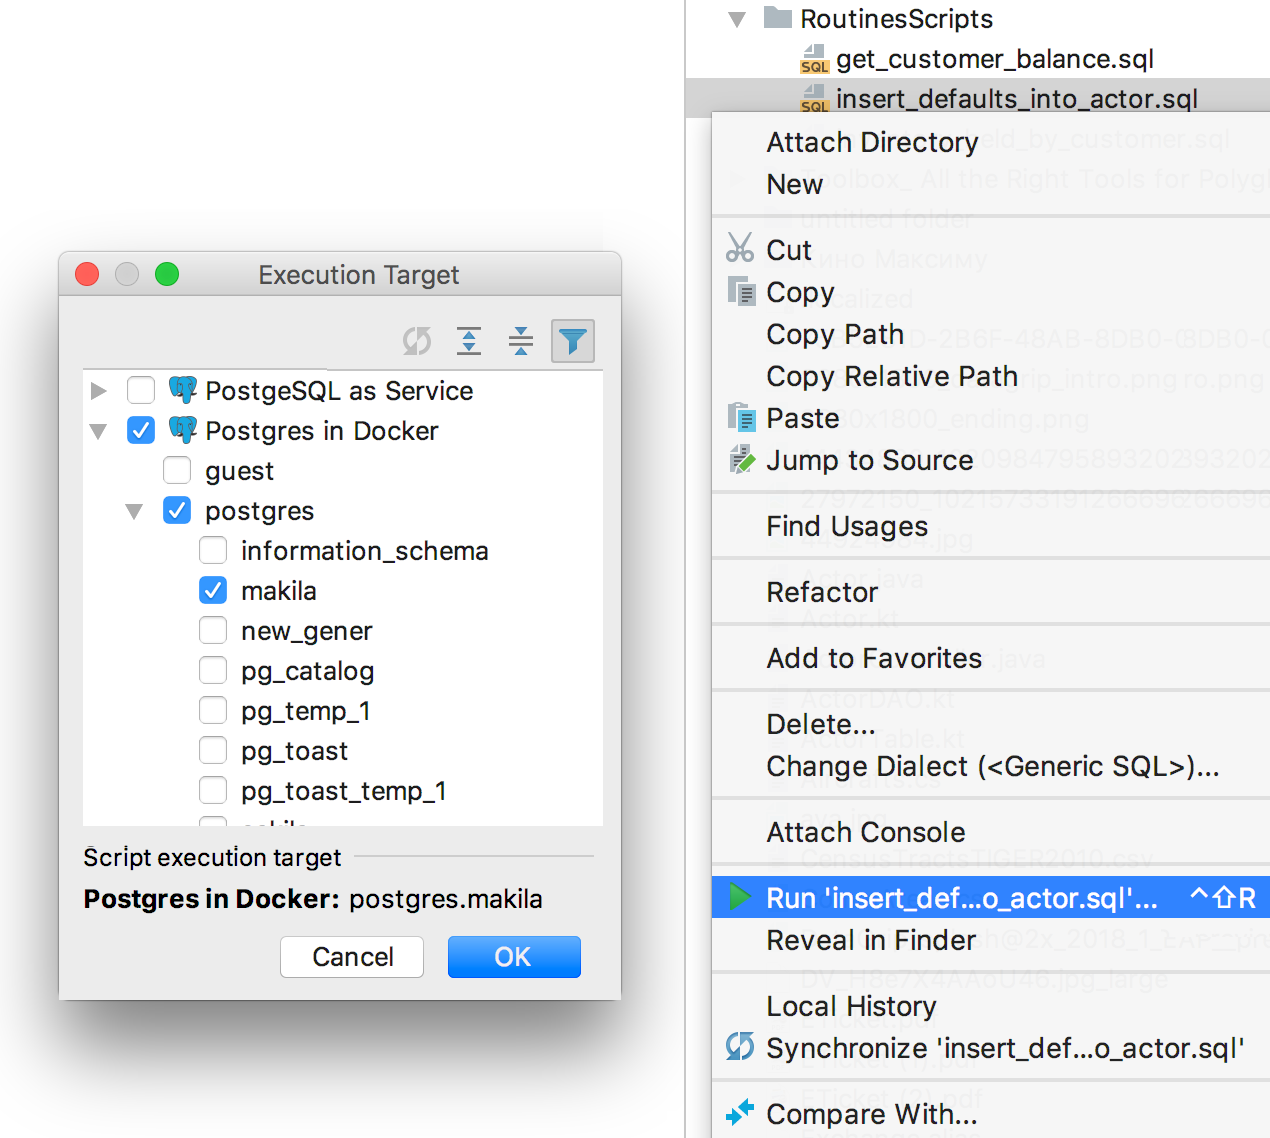
Task: Click the Paste clipboard icon
Action: pos(741,417)
